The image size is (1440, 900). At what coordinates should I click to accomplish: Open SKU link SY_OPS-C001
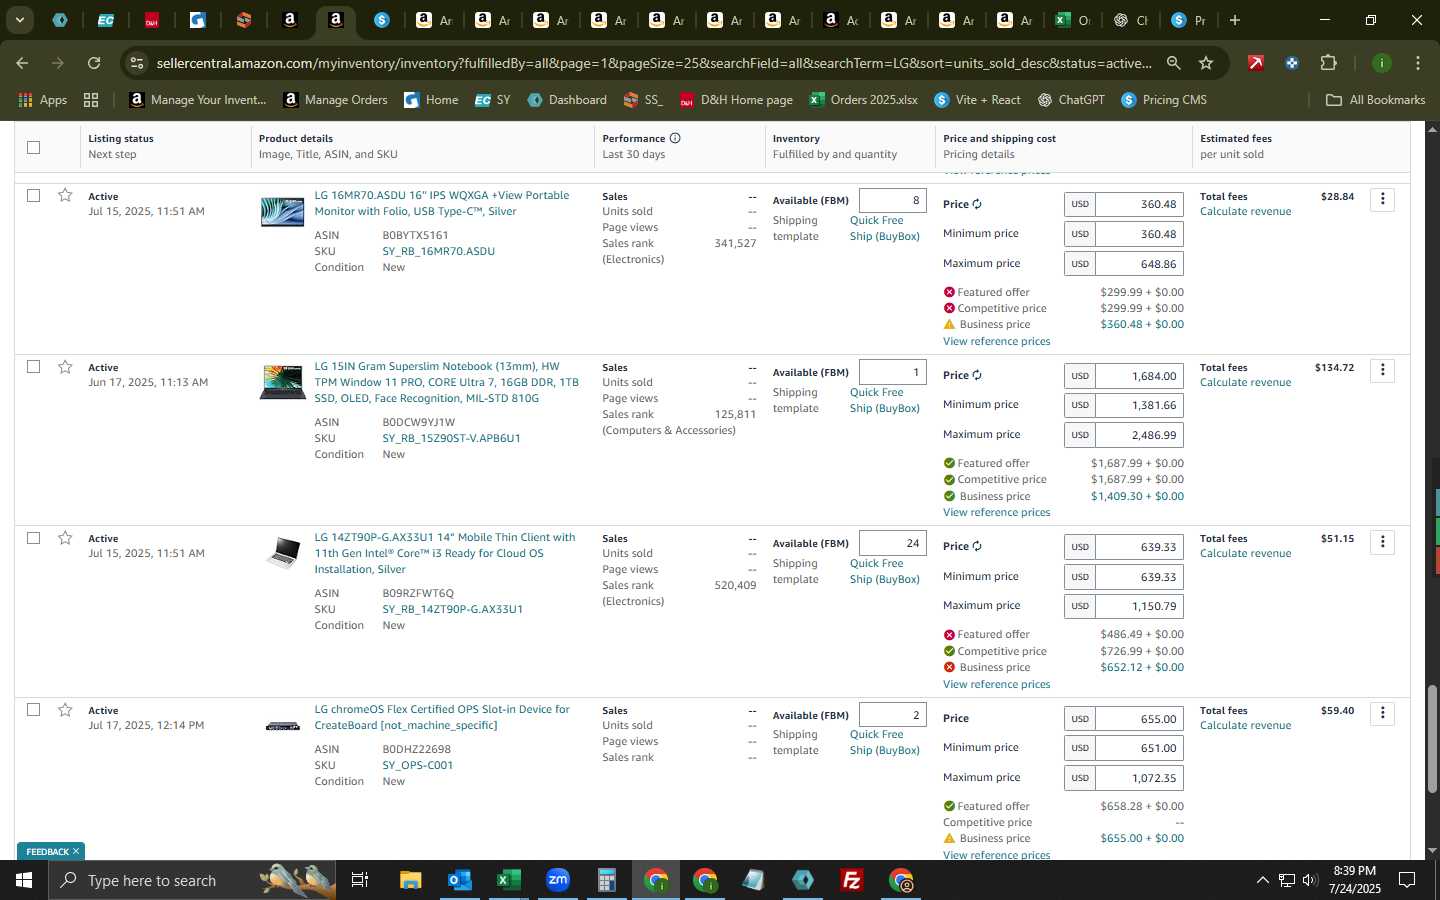(x=417, y=765)
